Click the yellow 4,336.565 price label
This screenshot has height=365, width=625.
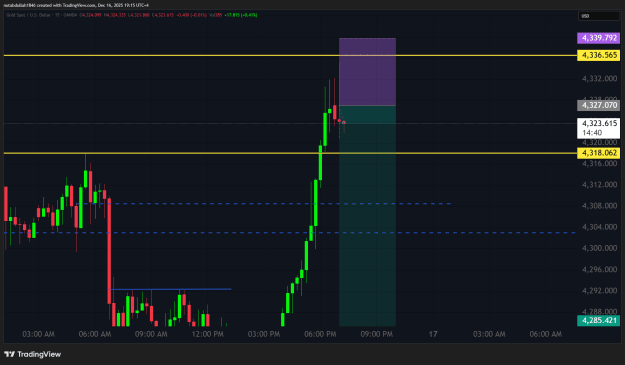coord(598,55)
